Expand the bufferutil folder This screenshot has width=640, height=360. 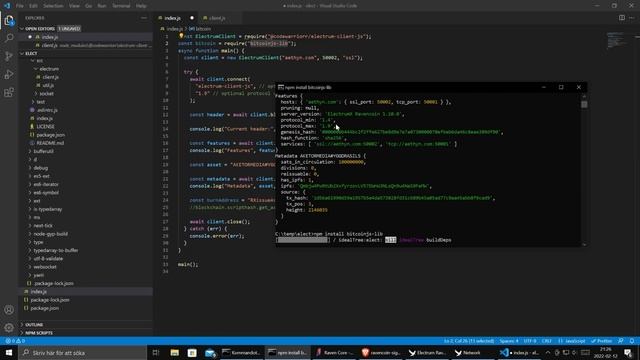tap(30, 151)
